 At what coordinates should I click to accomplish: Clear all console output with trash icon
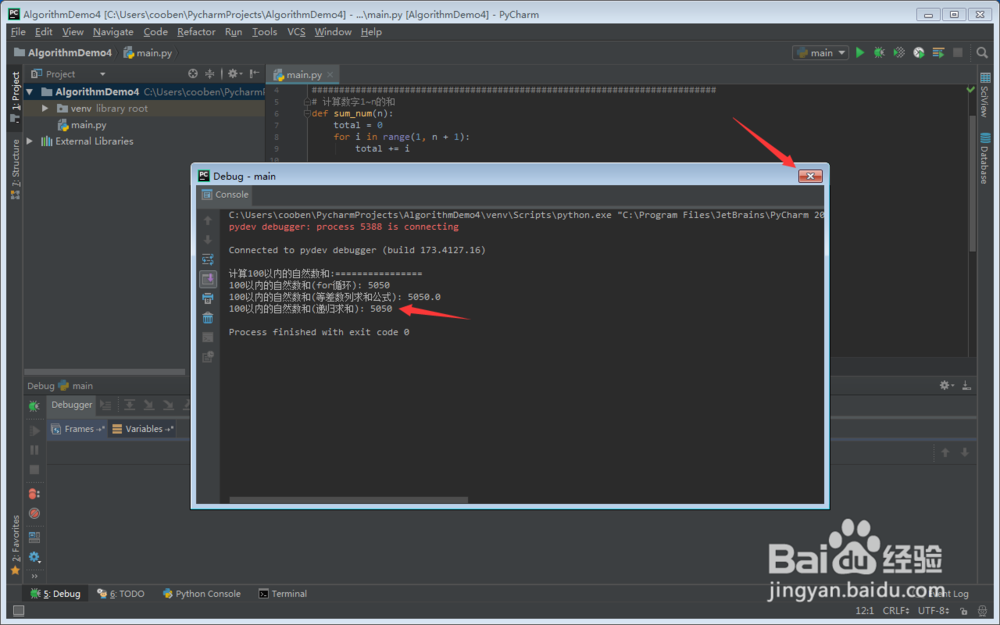[208, 318]
